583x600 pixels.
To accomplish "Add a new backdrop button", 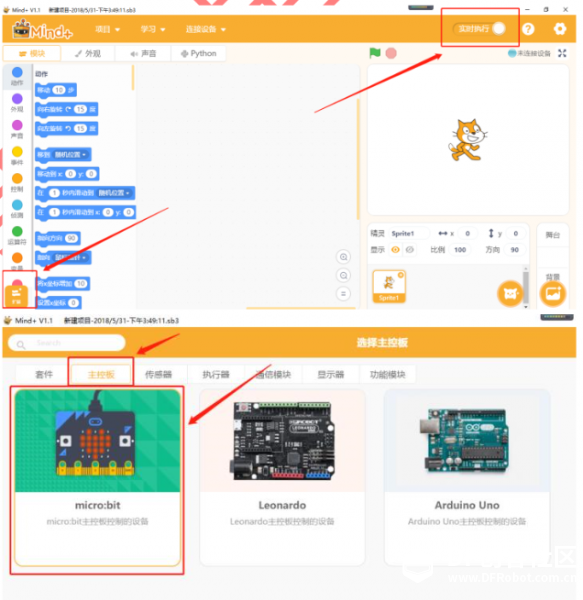I will [x=553, y=293].
